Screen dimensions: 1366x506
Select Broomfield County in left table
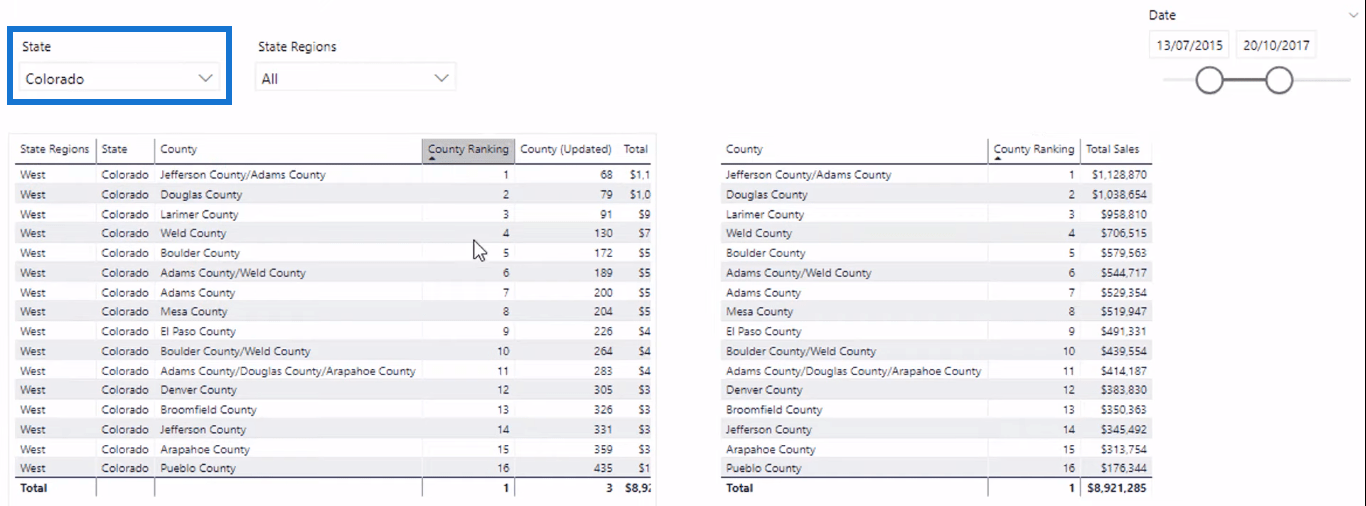coord(208,410)
